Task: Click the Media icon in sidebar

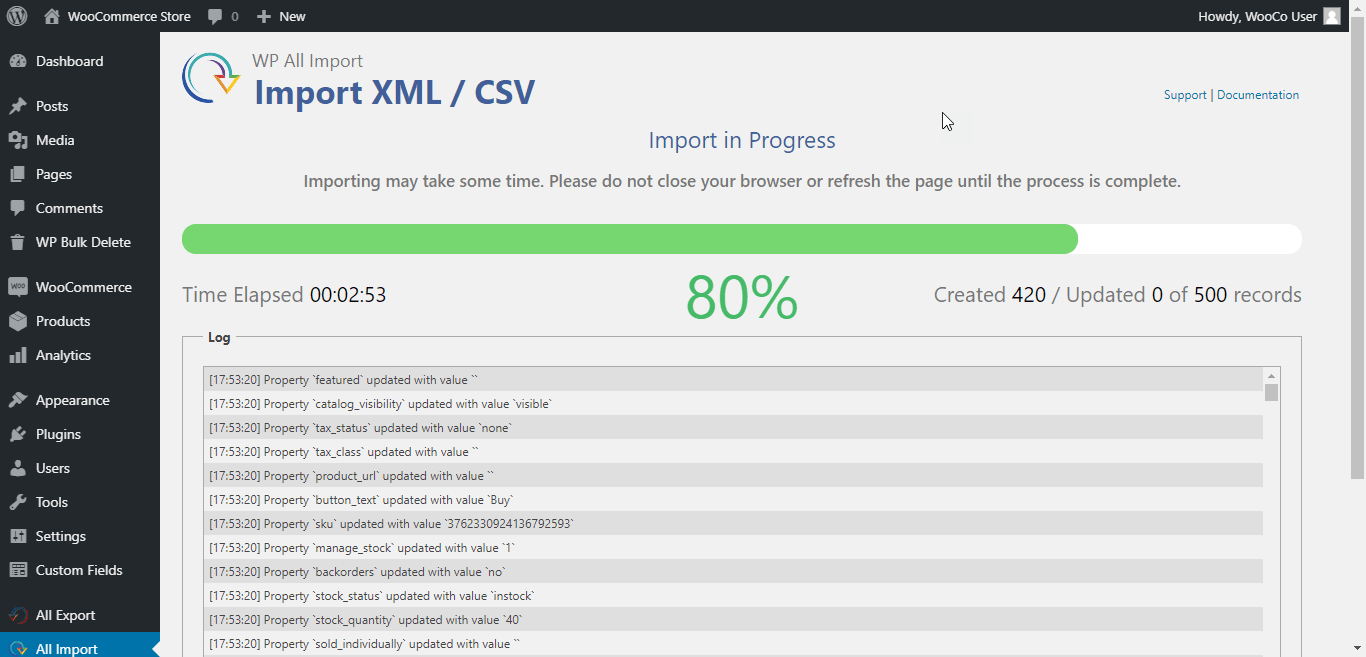Action: point(18,140)
